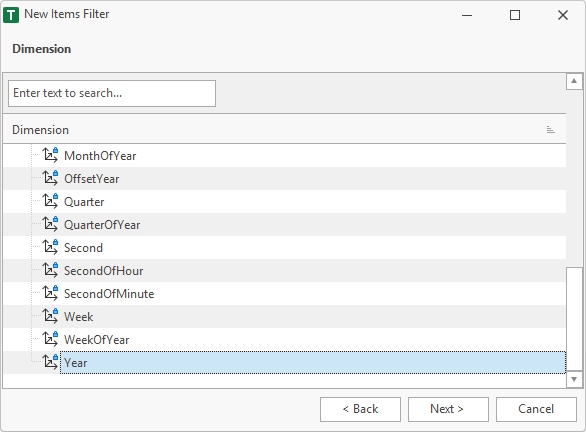The height and width of the screenshot is (432, 586).
Task: Click the OffsetYear dimension icon
Action: click(x=50, y=178)
